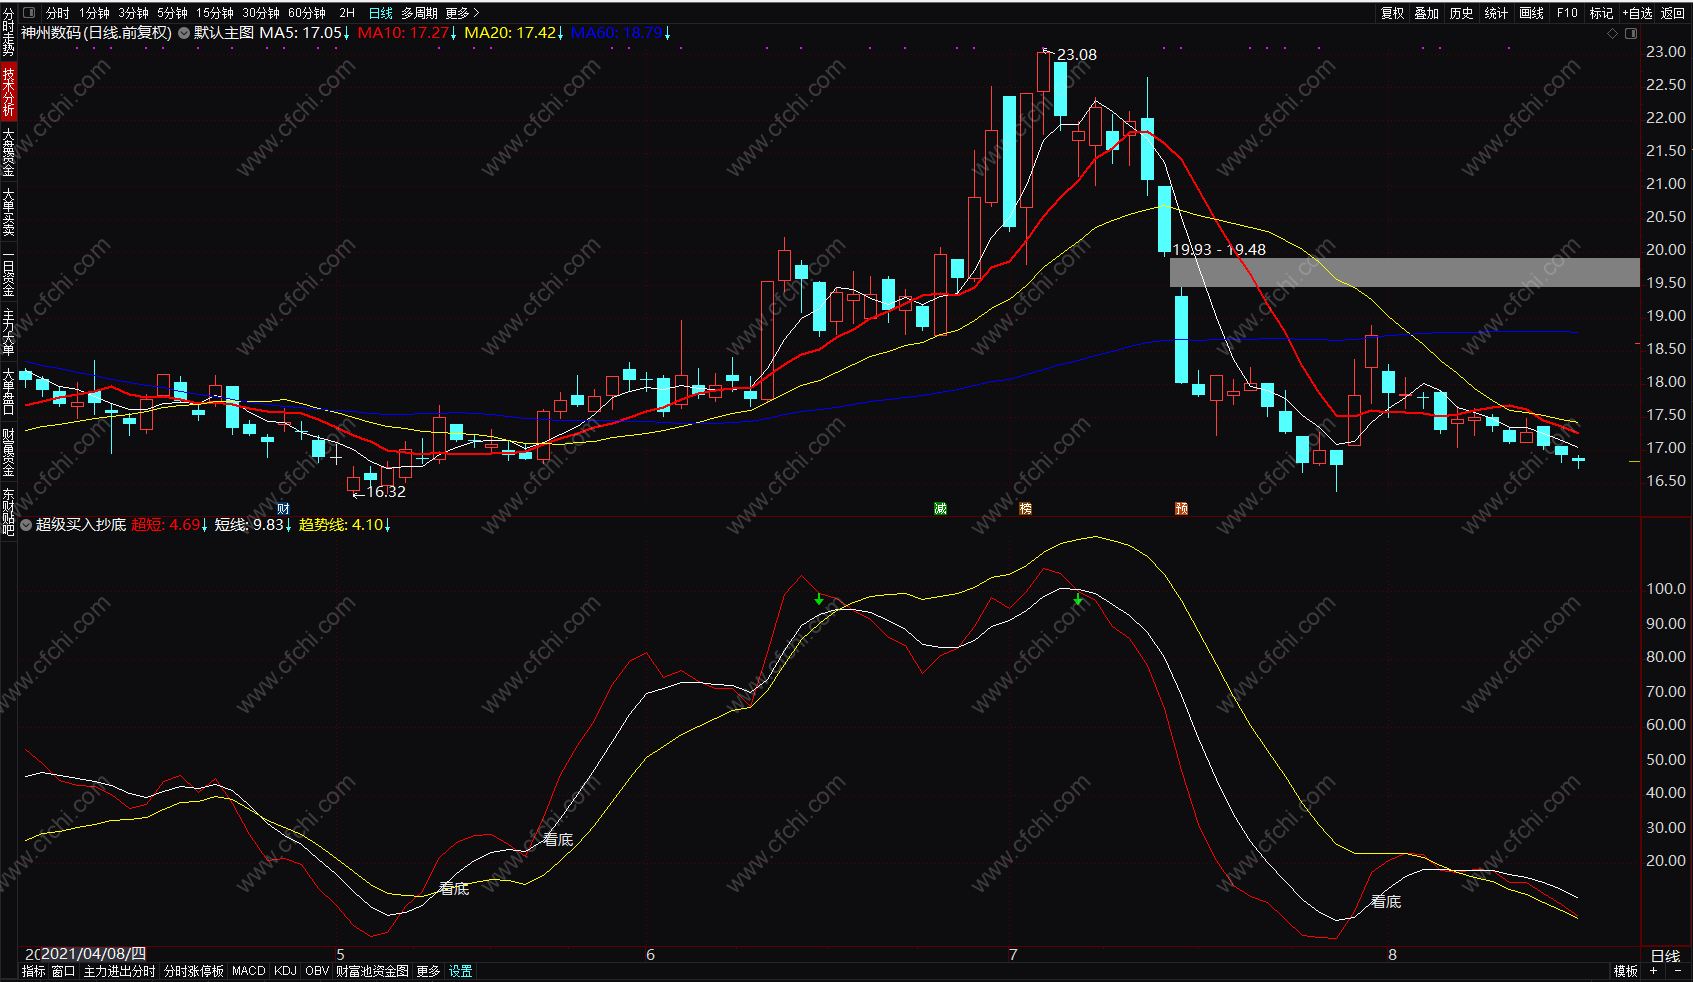Image resolution: width=1693 pixels, height=982 pixels.
Task: Click the plus zoom icon at bottom right
Action: click(x=1653, y=971)
